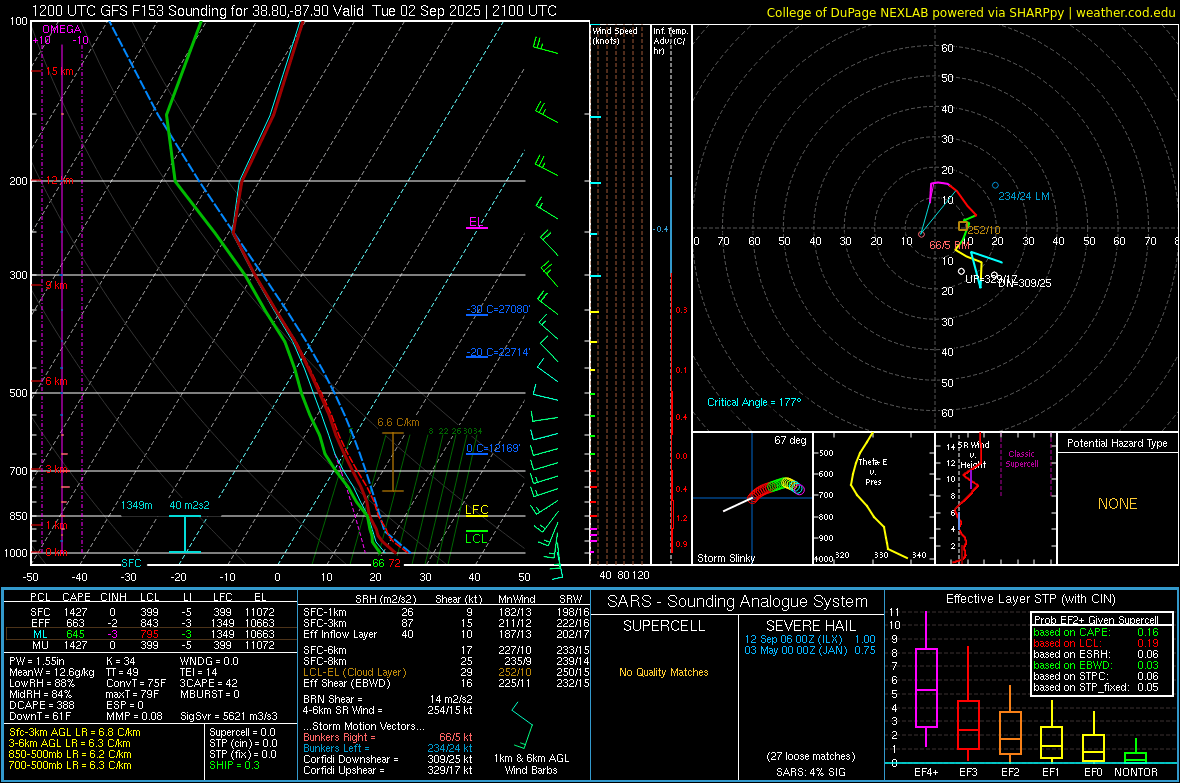This screenshot has width=1180, height=783.
Task: Click the red '15 km' height marker
Action: [60, 72]
